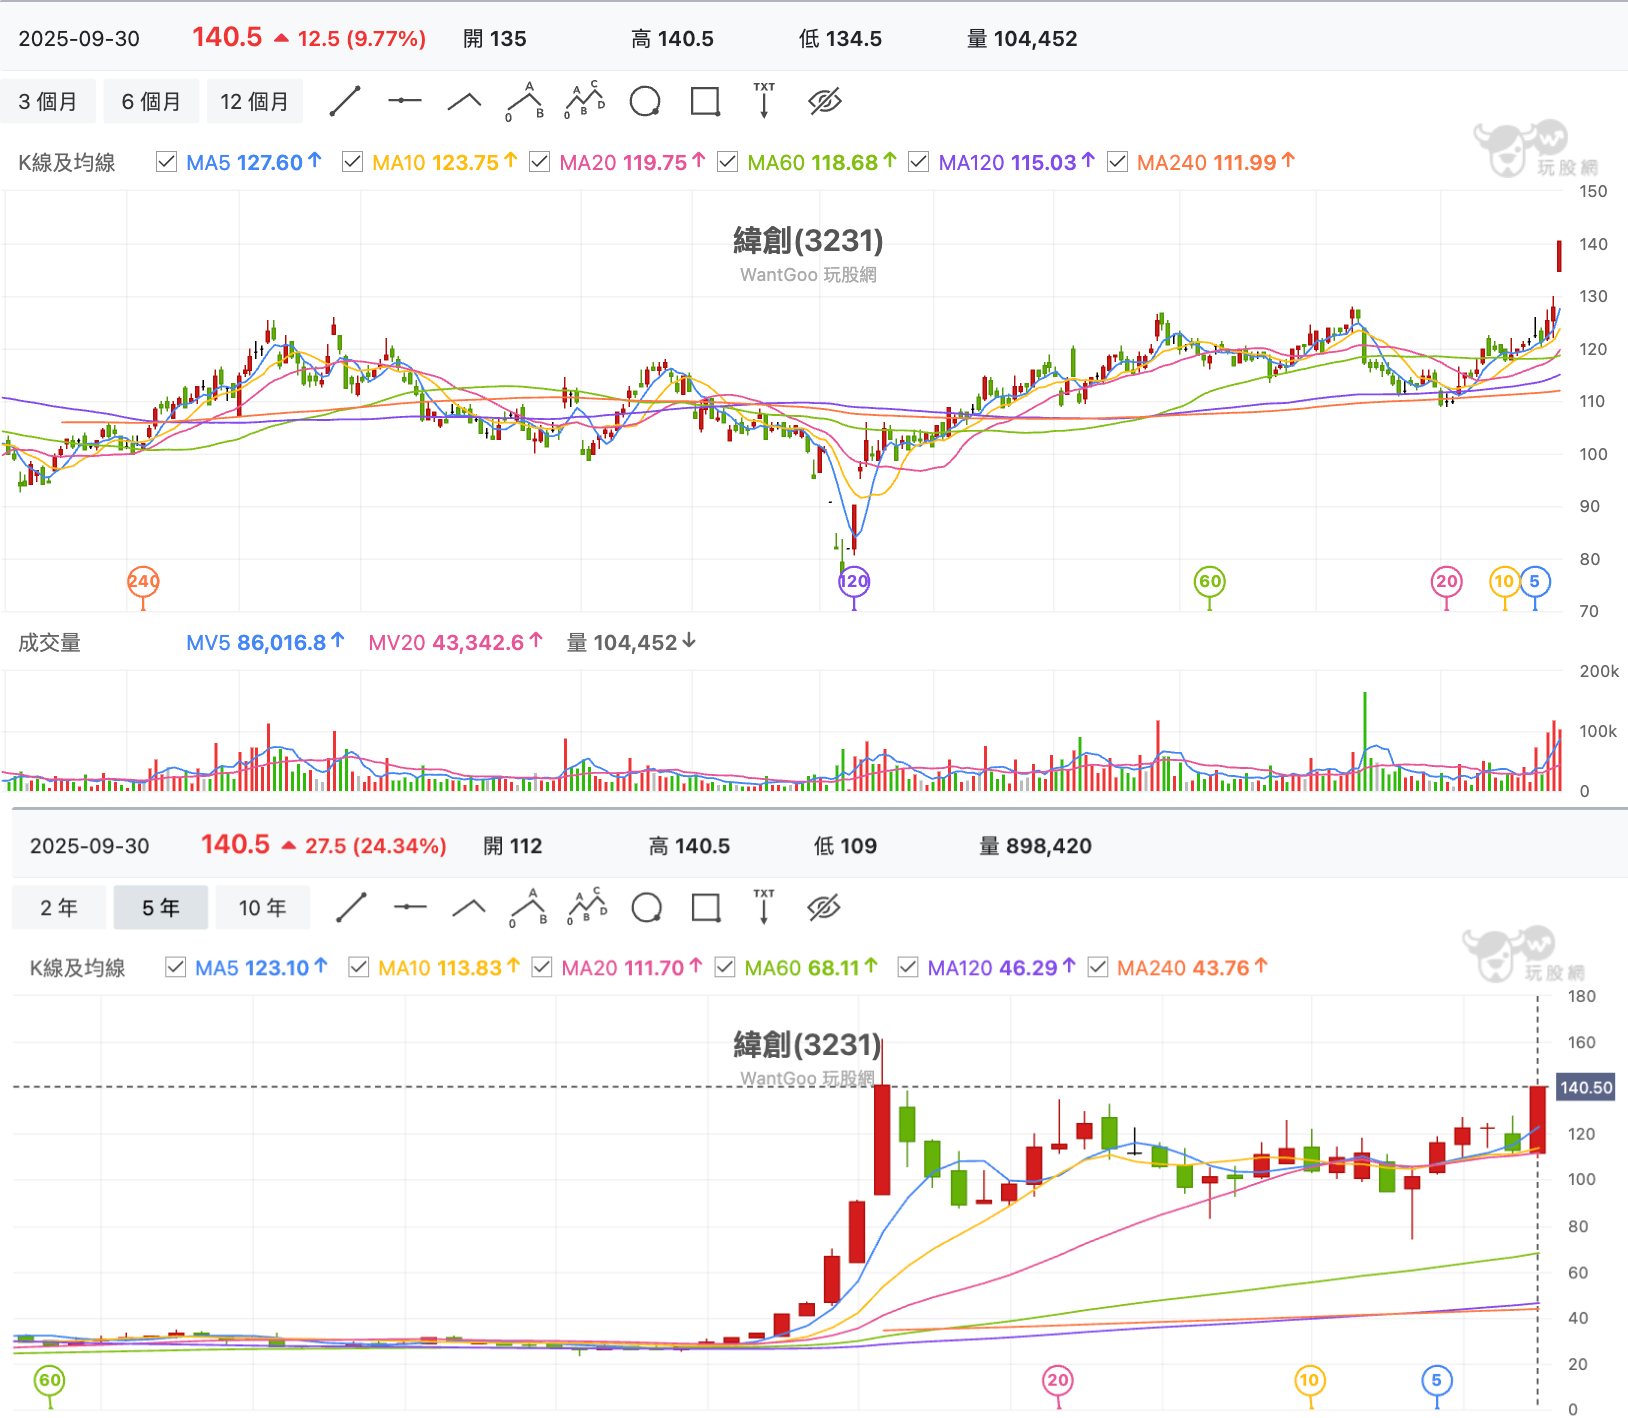Image resolution: width=1628 pixels, height=1418 pixels.
Task: Click MV20 43,342.6 volume average label
Action: 455,643
